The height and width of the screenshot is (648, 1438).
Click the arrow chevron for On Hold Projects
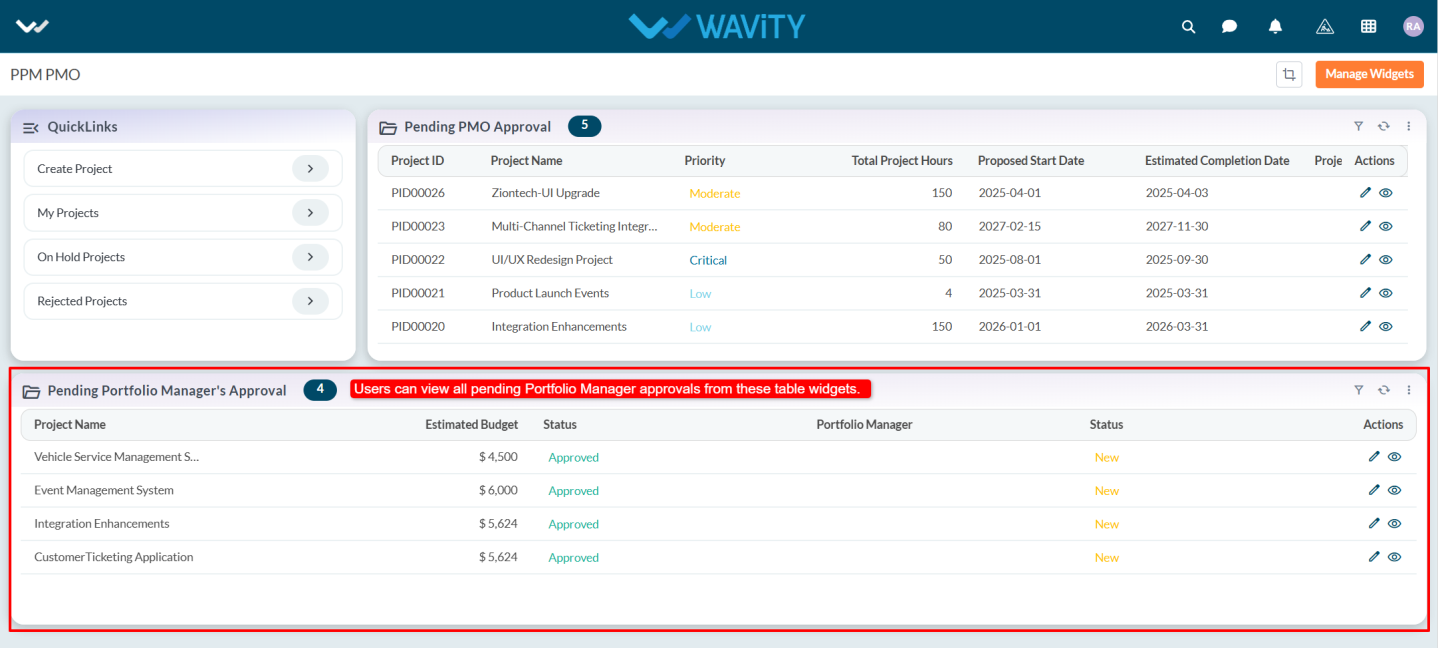[310, 257]
